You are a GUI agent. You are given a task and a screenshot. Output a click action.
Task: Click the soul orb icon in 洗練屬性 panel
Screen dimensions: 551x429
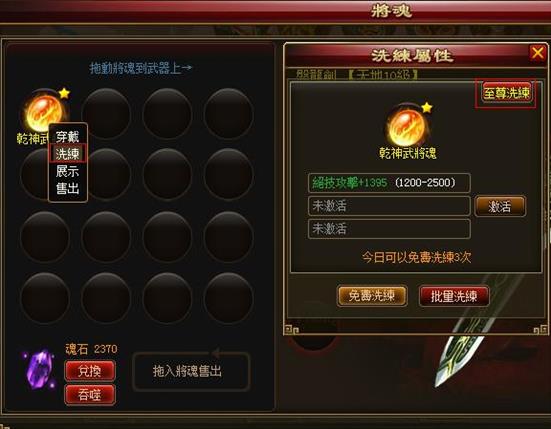click(x=407, y=127)
